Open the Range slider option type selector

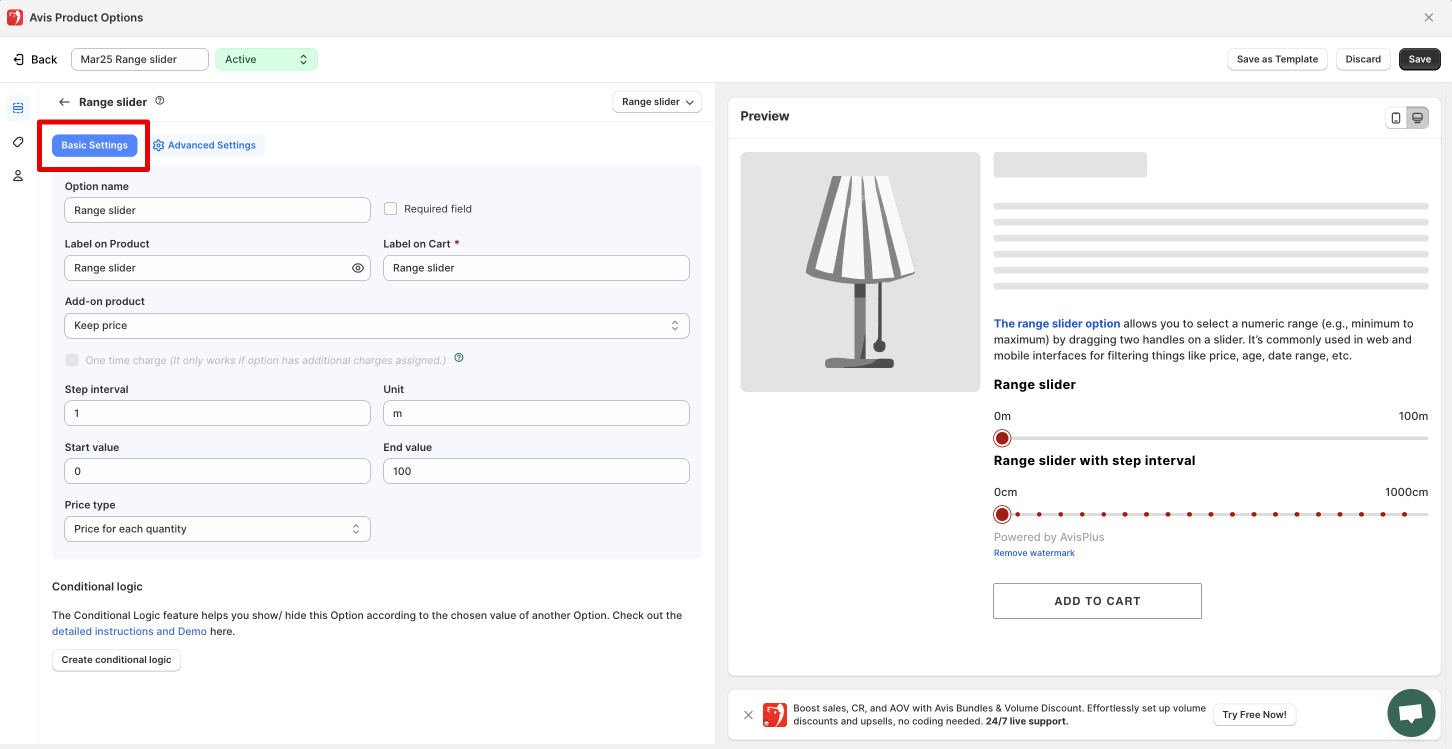pos(656,102)
